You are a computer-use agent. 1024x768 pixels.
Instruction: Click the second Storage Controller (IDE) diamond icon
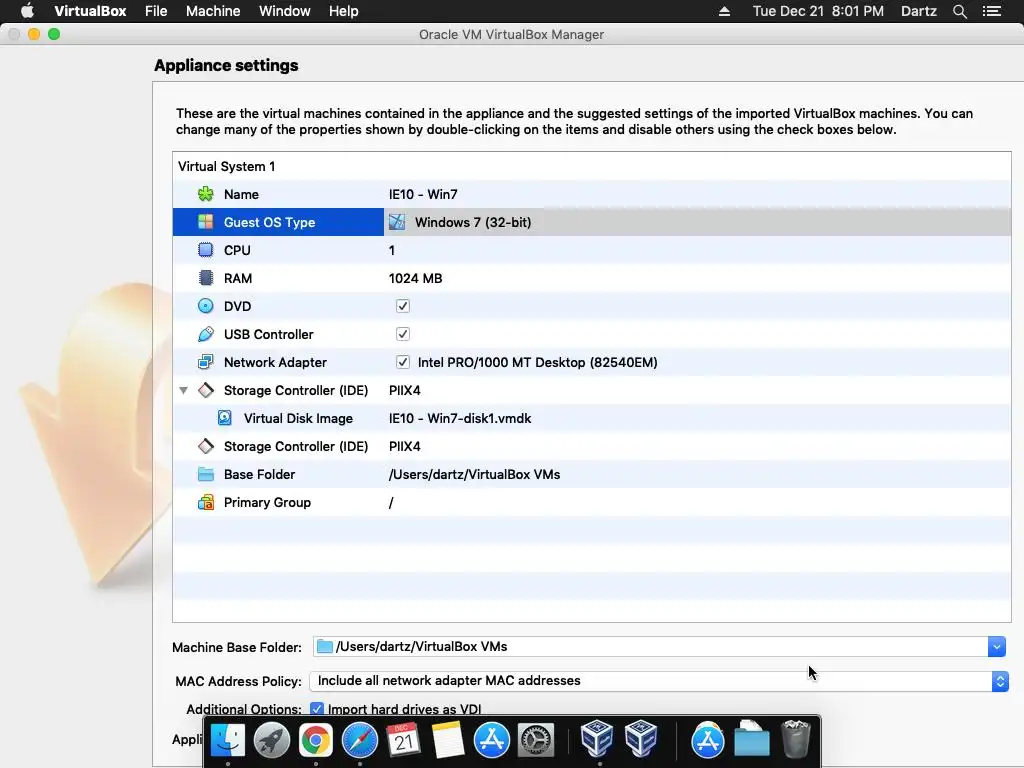pyautogui.click(x=206, y=446)
